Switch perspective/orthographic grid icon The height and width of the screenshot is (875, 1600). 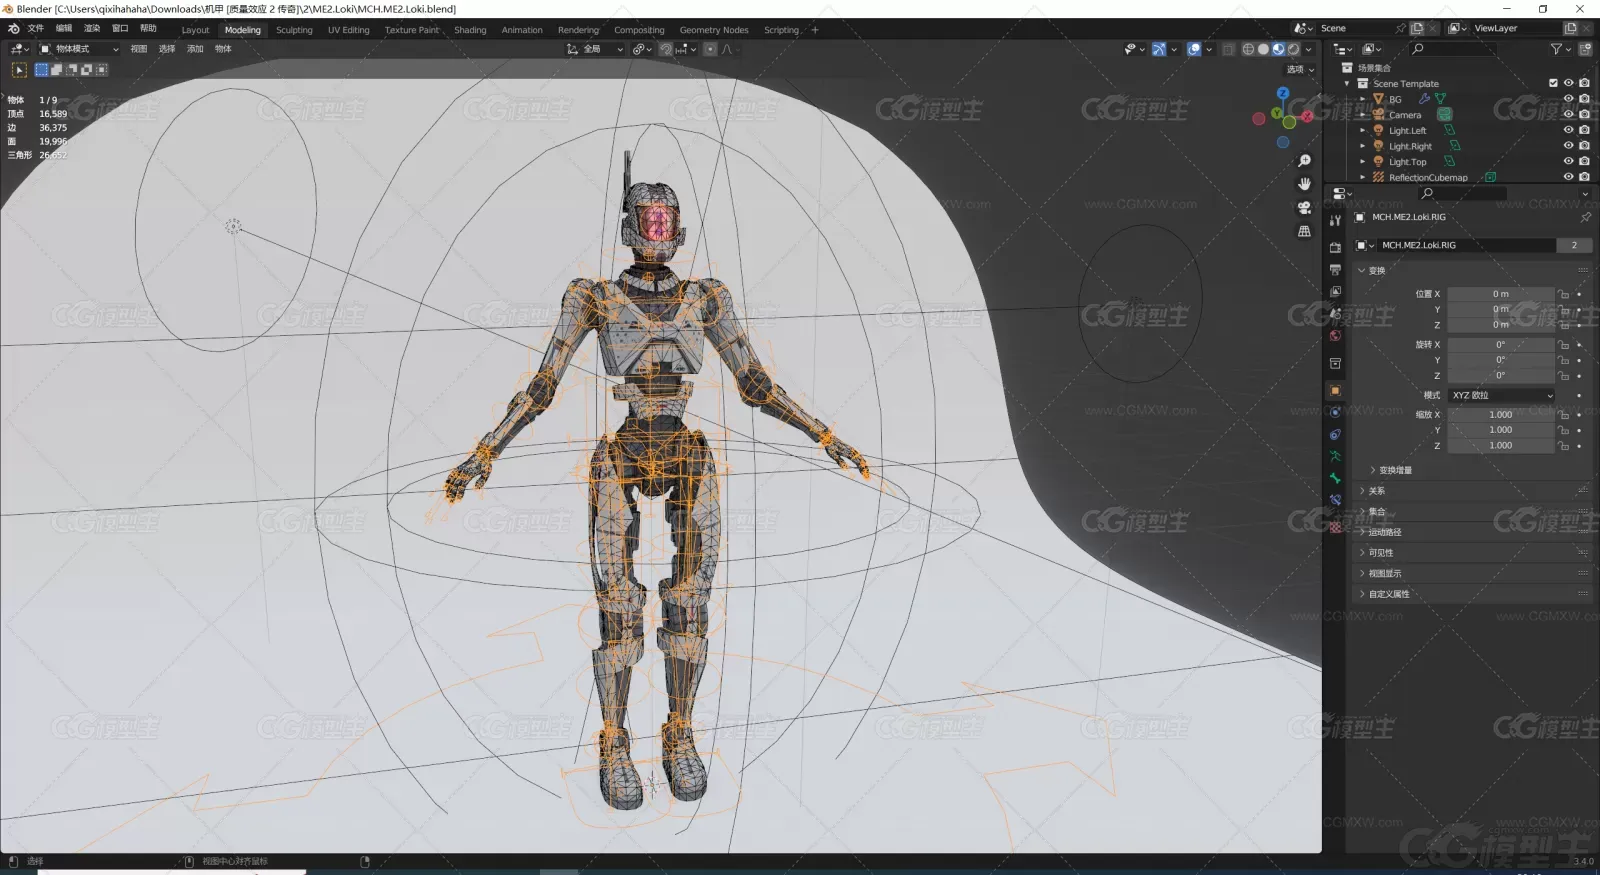1304,231
